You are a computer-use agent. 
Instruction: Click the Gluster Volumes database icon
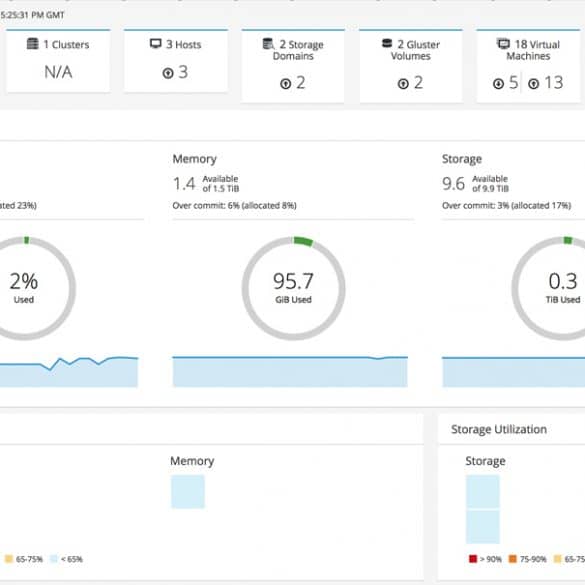click(387, 43)
